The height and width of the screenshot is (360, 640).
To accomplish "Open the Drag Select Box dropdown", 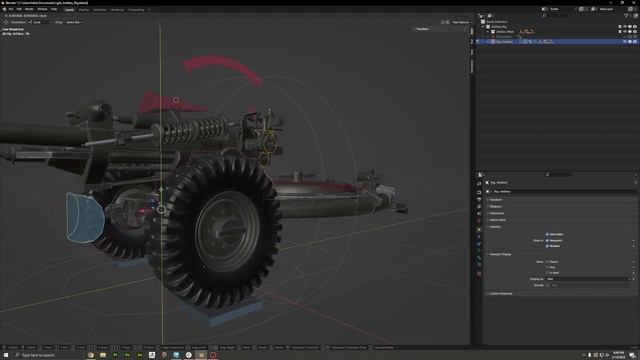I will click(74, 22).
